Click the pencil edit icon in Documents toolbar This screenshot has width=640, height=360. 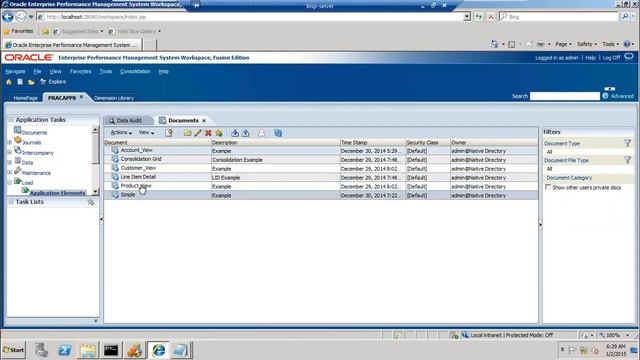click(x=198, y=133)
